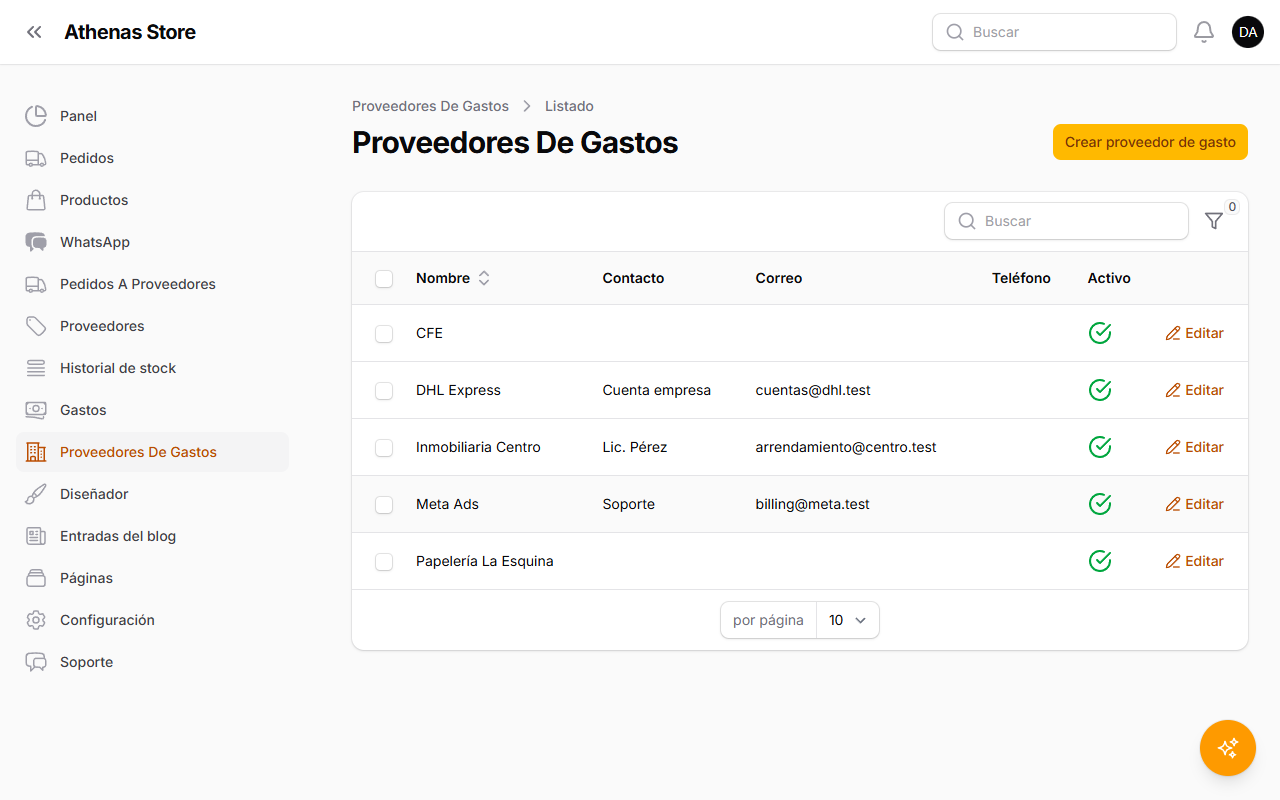Edit the CFE provider

tap(1194, 333)
